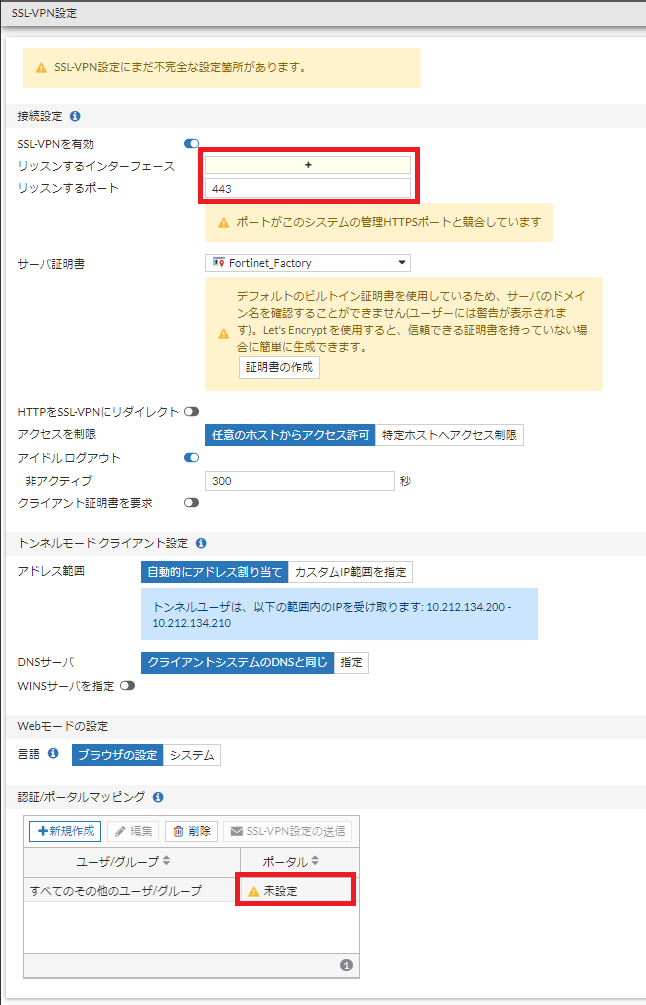Click the リッスンするポート 443 field
The image size is (646, 1005).
point(308,188)
